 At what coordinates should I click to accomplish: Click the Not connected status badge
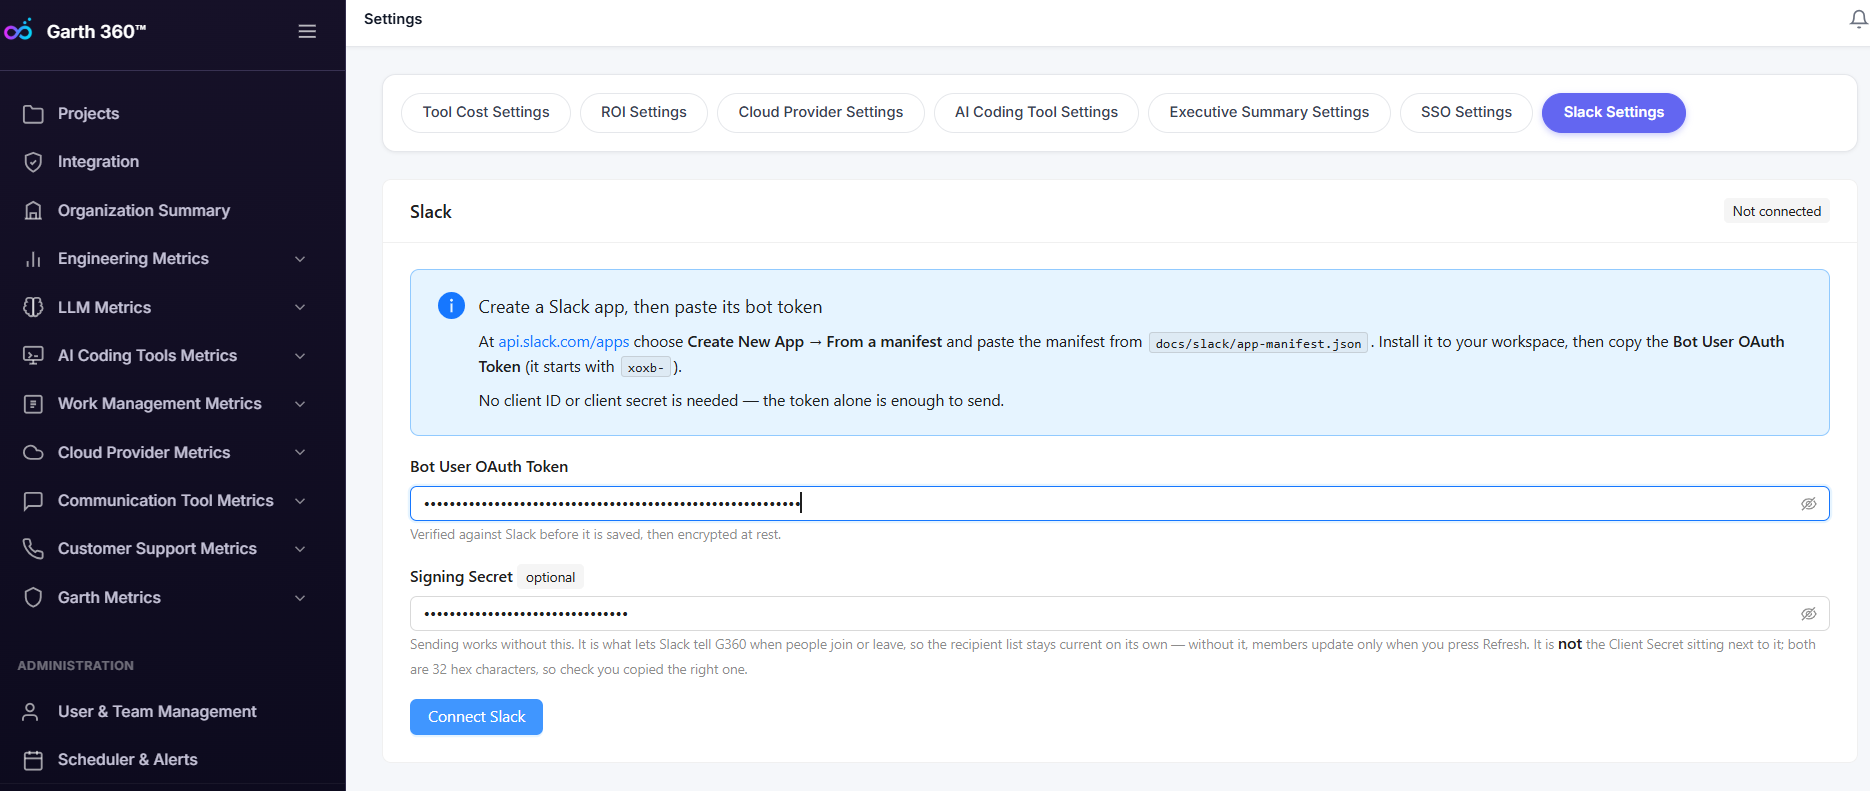[x=1777, y=211]
